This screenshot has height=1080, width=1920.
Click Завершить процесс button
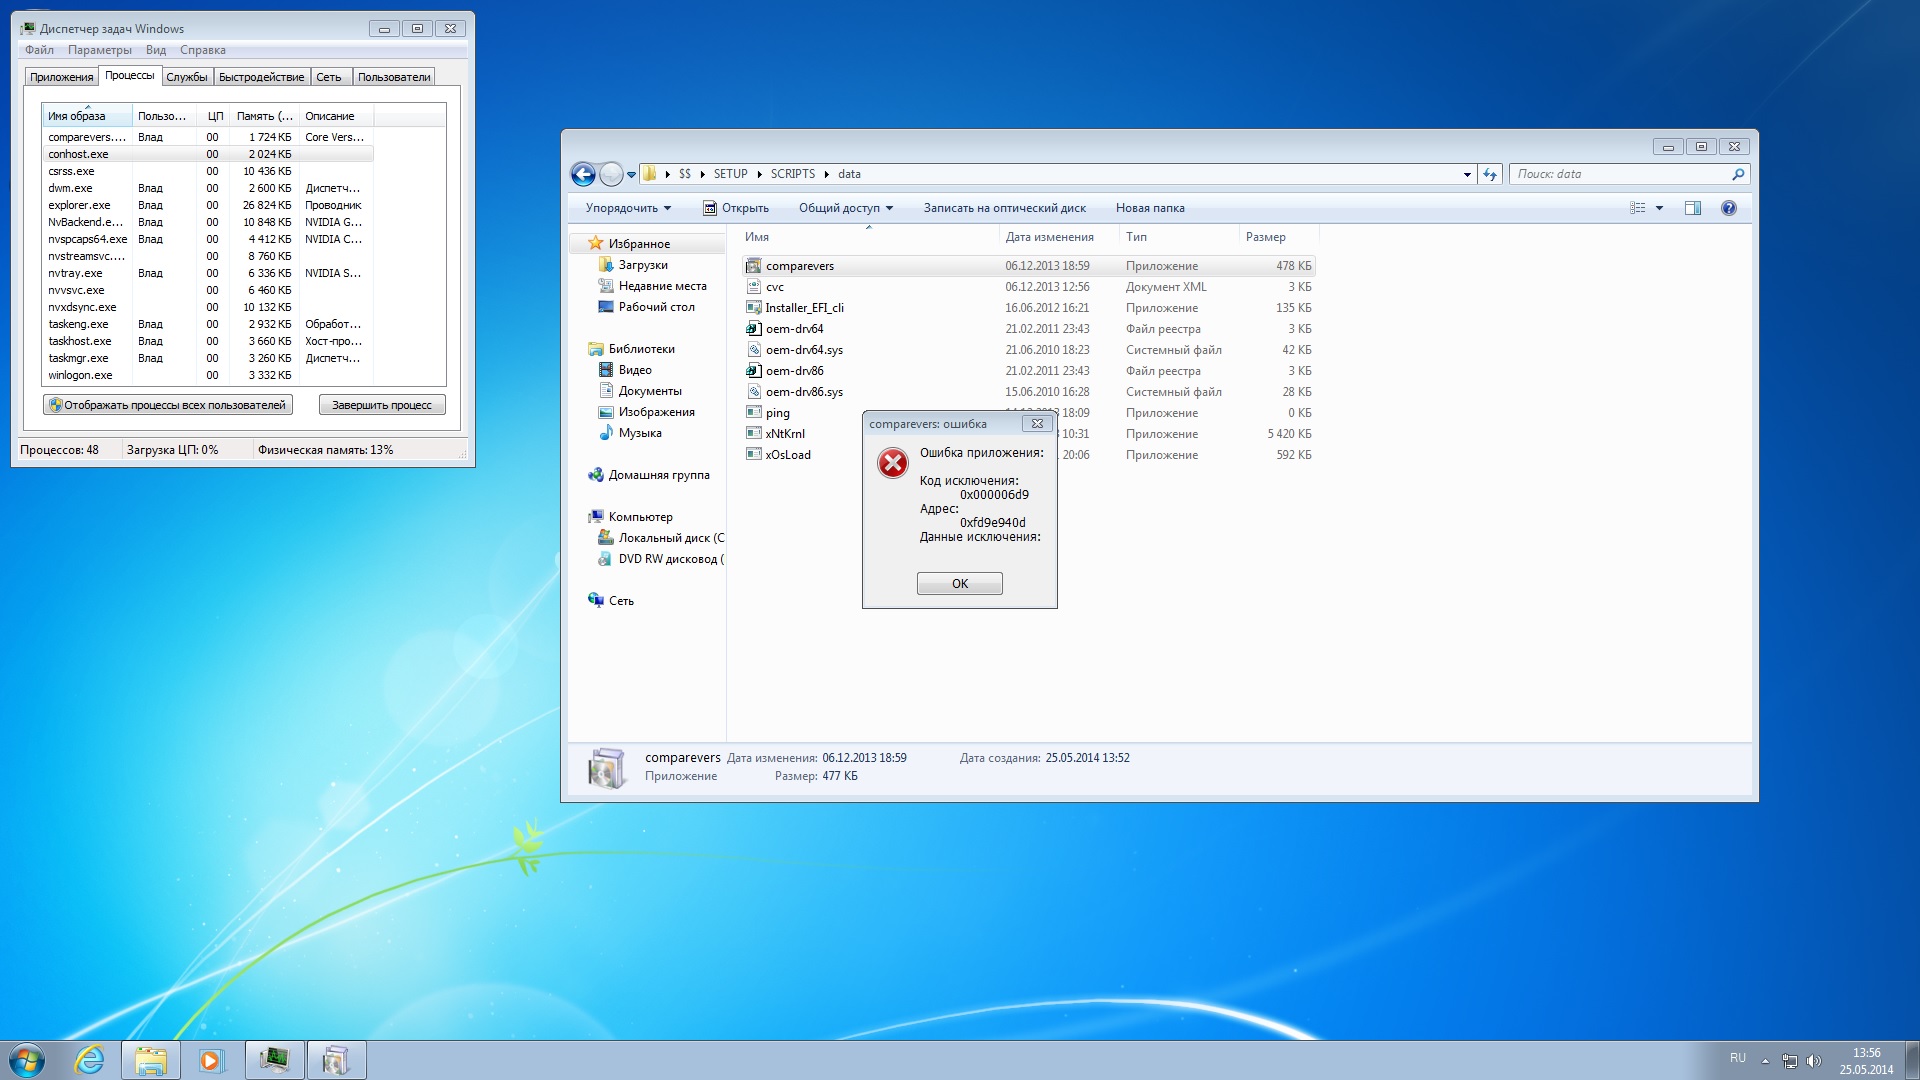click(x=382, y=405)
